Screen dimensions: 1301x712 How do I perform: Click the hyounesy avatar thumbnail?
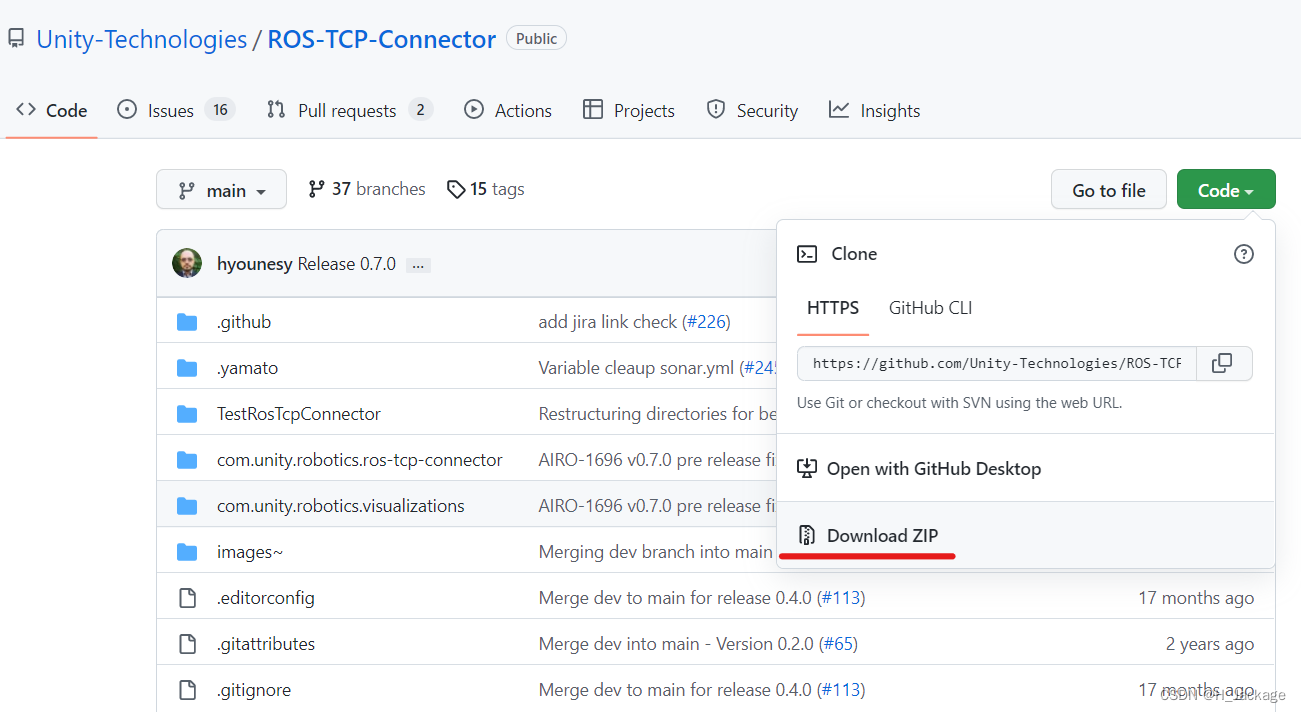187,264
